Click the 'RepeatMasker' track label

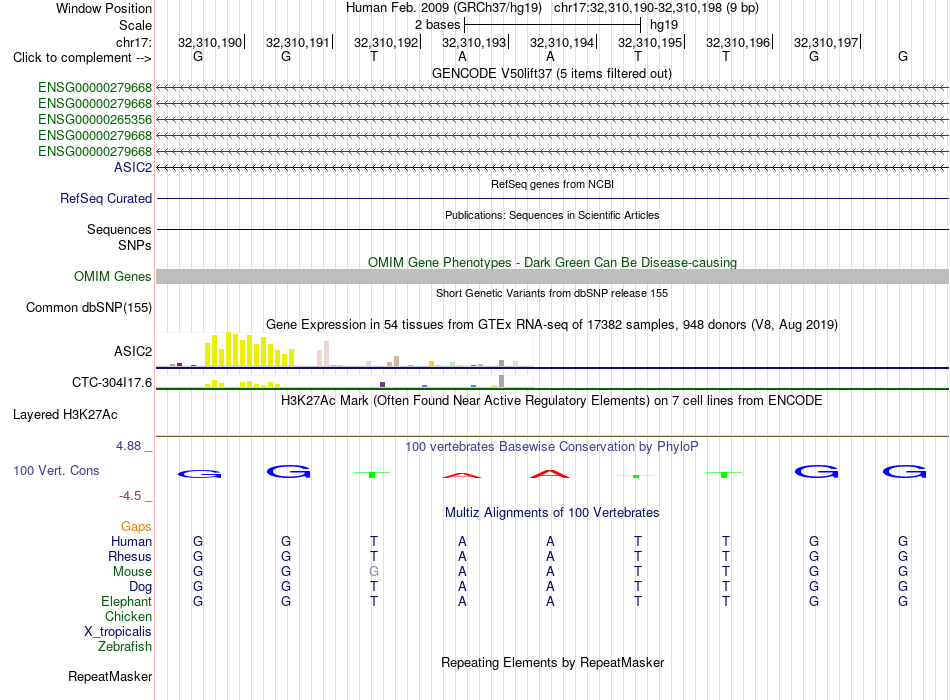110,676
